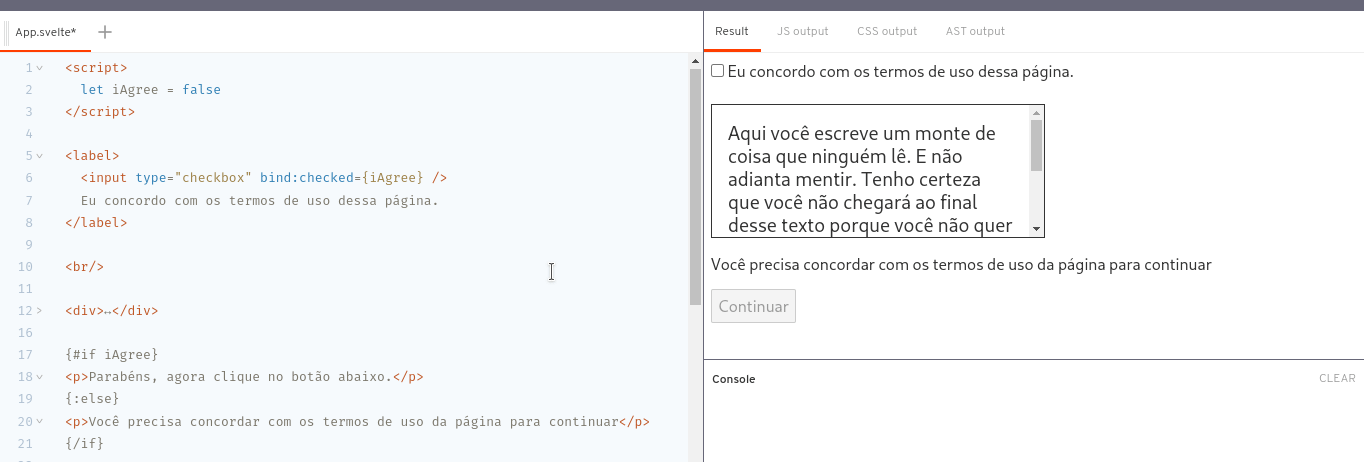Viewport: 1364px width, 462px height.
Task: Open the AST output tab
Action: tap(975, 31)
